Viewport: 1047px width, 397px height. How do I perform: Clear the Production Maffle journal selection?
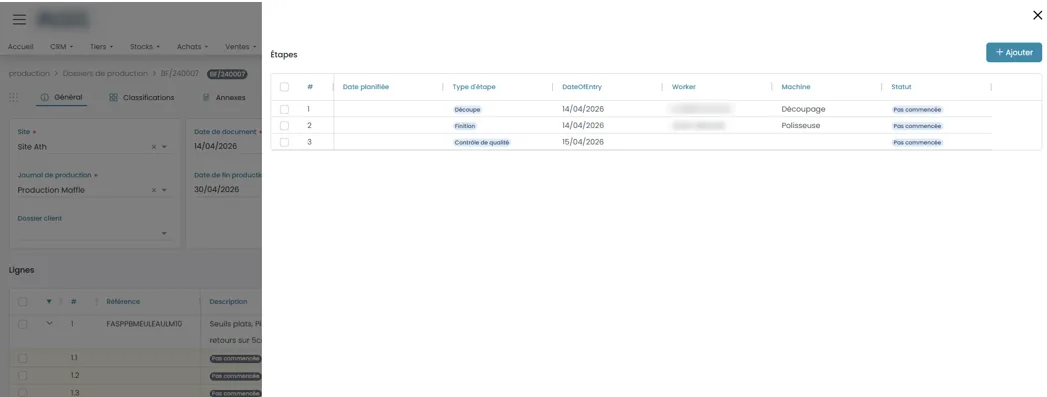[x=154, y=190]
